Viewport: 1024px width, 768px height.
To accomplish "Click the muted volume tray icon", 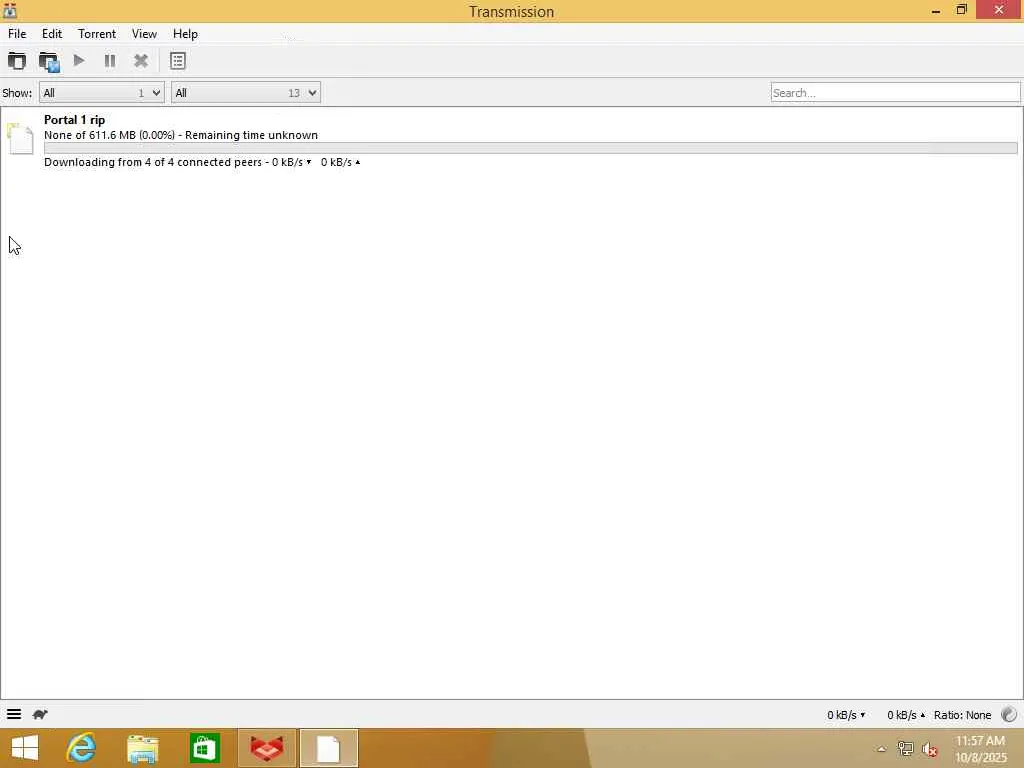I will [x=930, y=749].
